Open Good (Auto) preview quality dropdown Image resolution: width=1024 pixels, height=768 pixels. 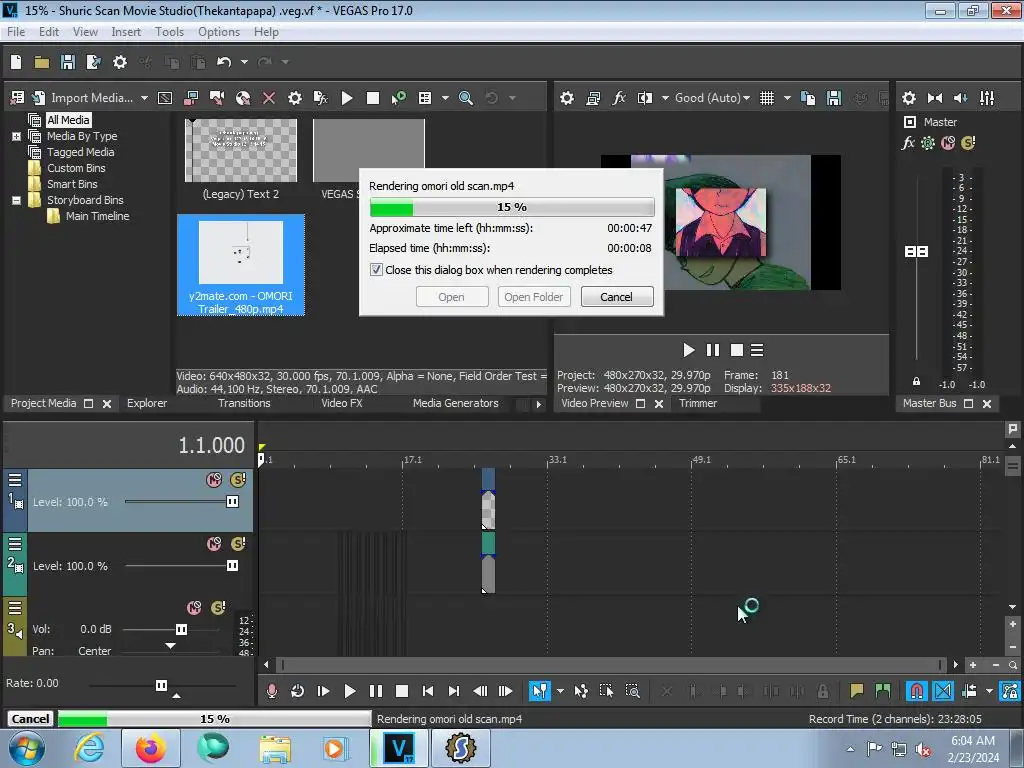click(712, 98)
